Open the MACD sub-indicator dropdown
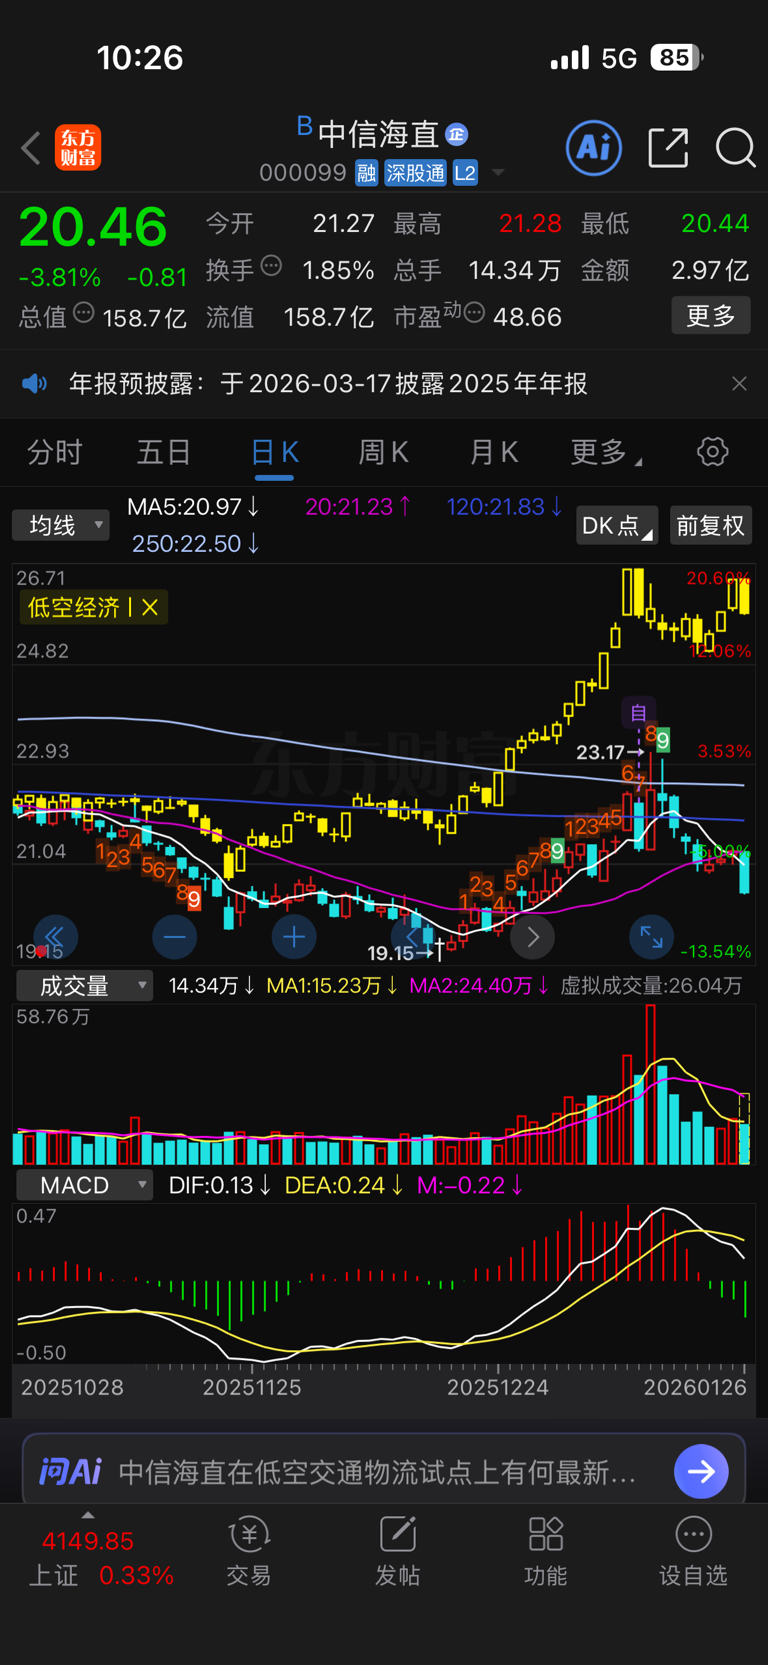 tap(85, 1185)
